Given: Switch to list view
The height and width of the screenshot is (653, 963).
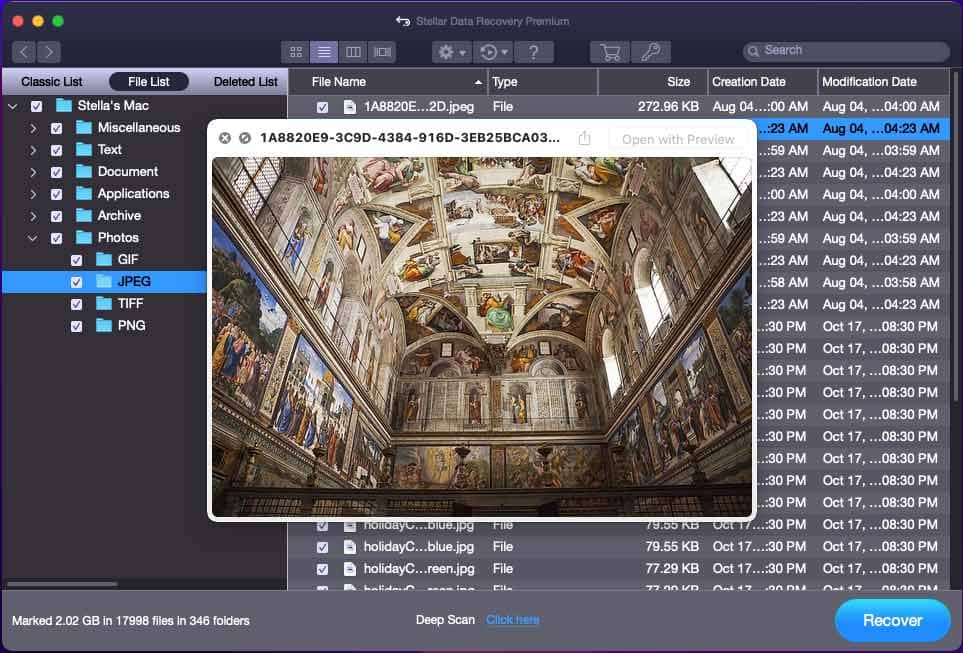Looking at the screenshot, I should [324, 52].
